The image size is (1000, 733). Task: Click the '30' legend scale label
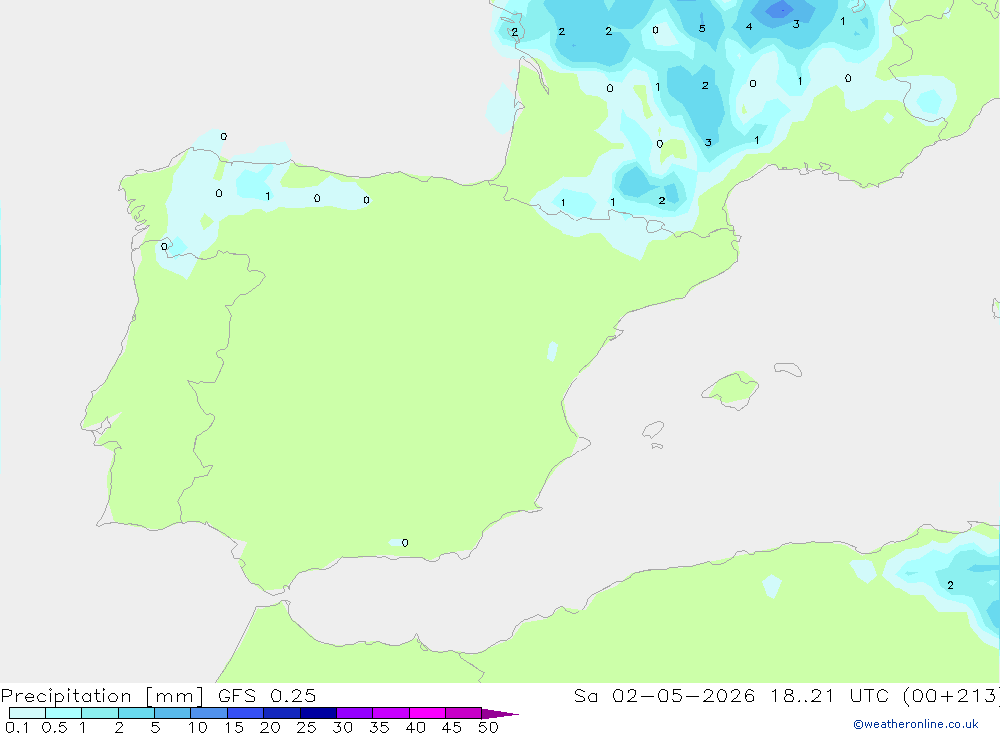pos(343,727)
